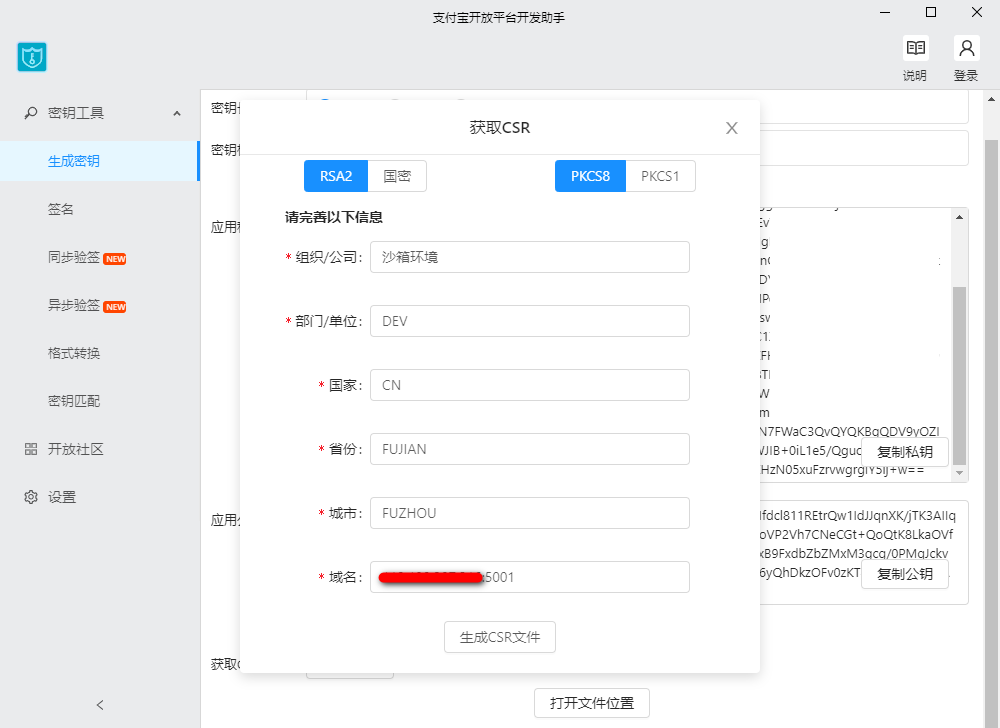Click the 省份 input field
Viewport: 1000px width, 728px height.
(530, 449)
